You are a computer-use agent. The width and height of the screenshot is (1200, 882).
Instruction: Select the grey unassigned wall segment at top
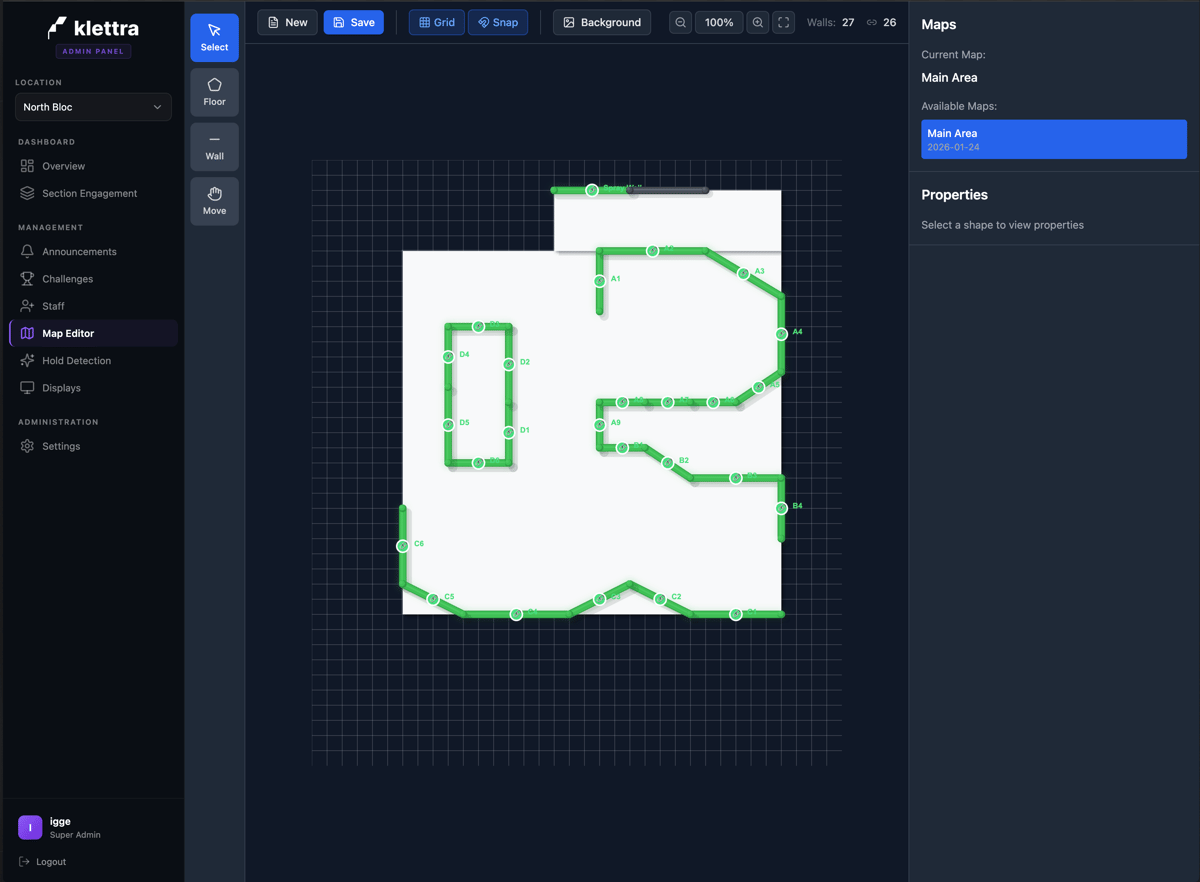(670, 190)
